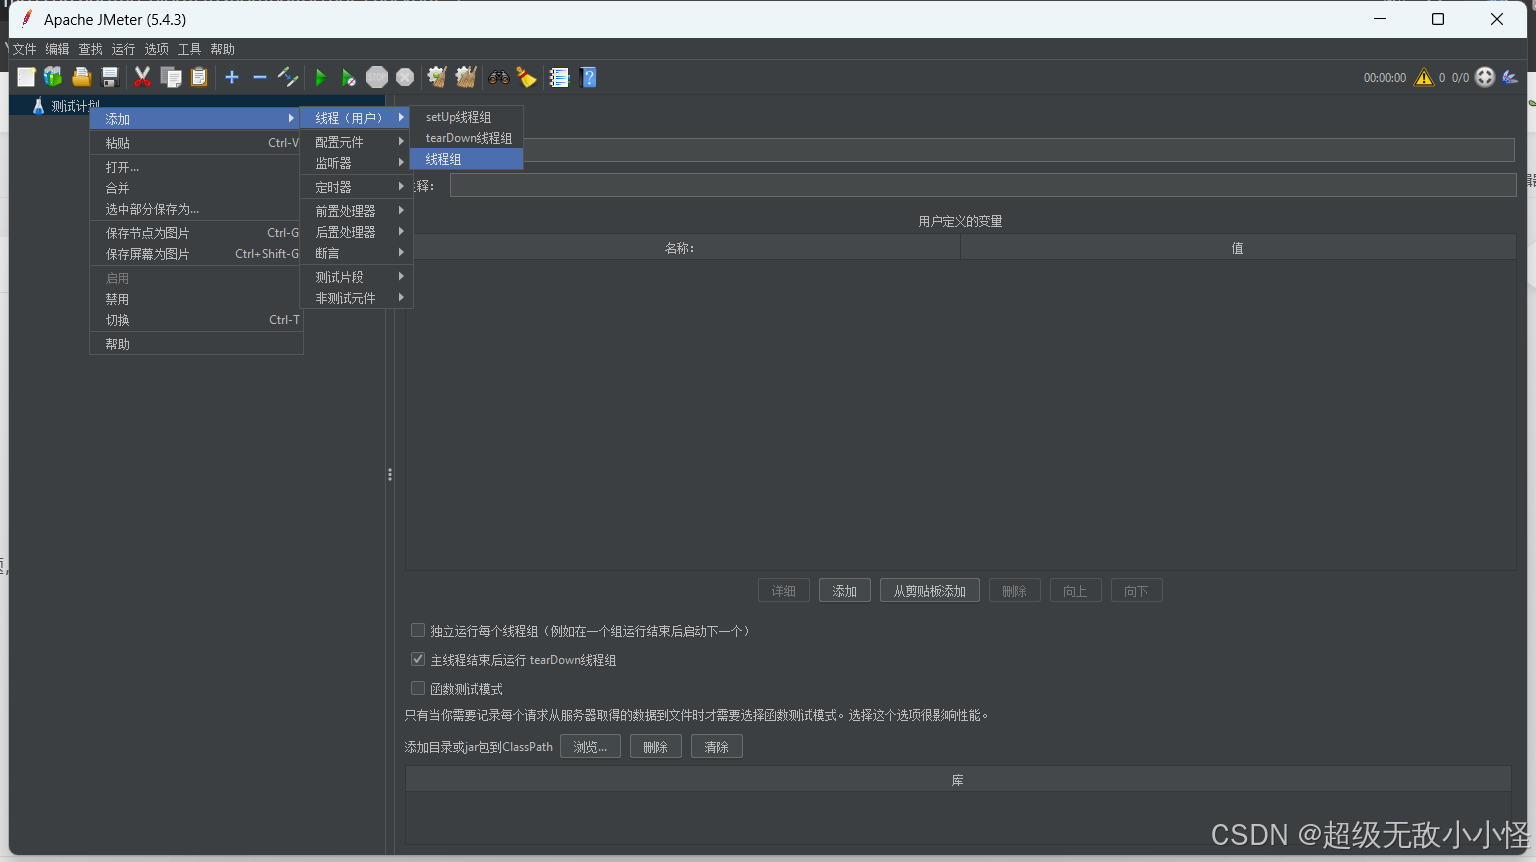
Task: Expand 断言 submenu
Action: [356, 253]
